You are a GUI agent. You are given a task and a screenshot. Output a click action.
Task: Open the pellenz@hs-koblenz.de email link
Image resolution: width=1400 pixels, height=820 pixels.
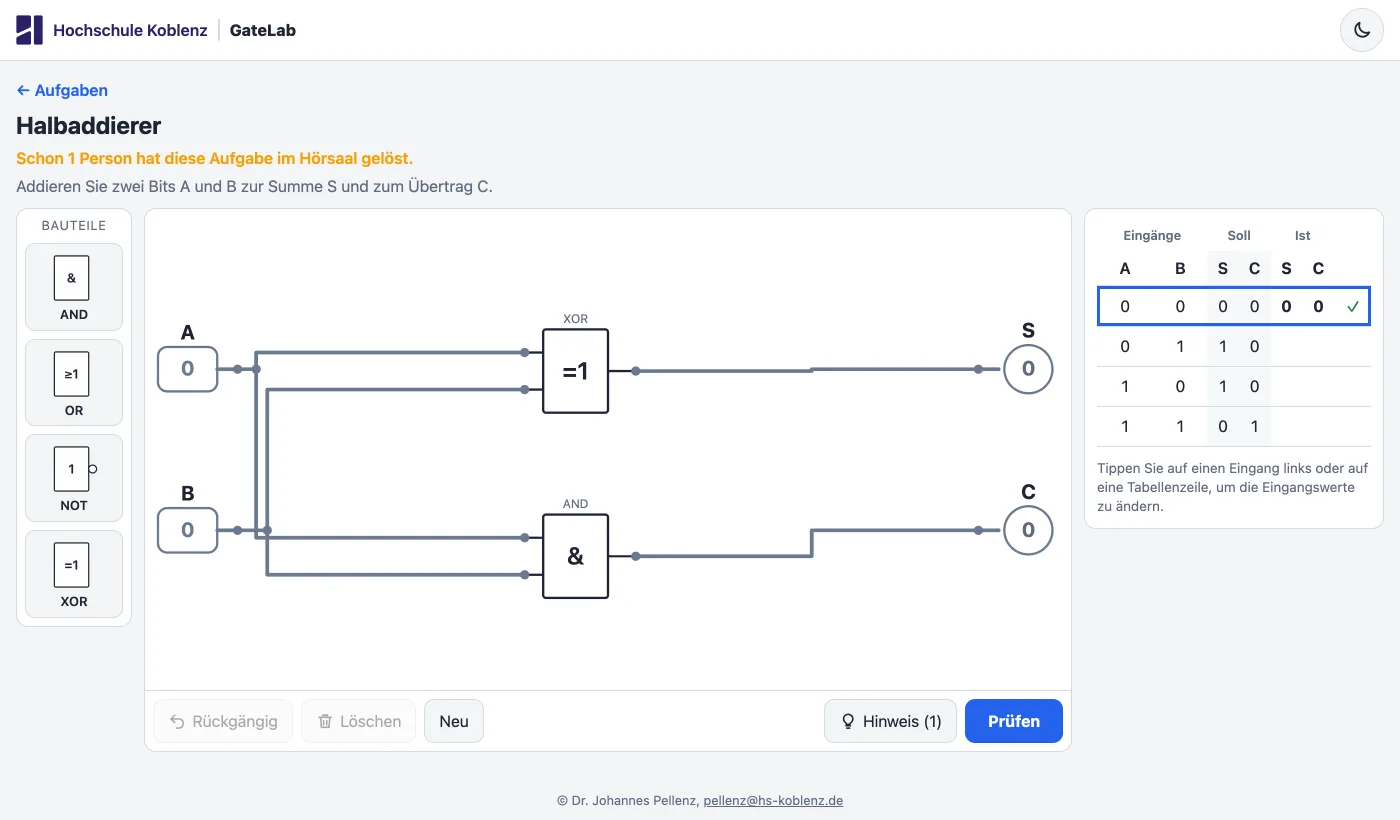[773, 801]
